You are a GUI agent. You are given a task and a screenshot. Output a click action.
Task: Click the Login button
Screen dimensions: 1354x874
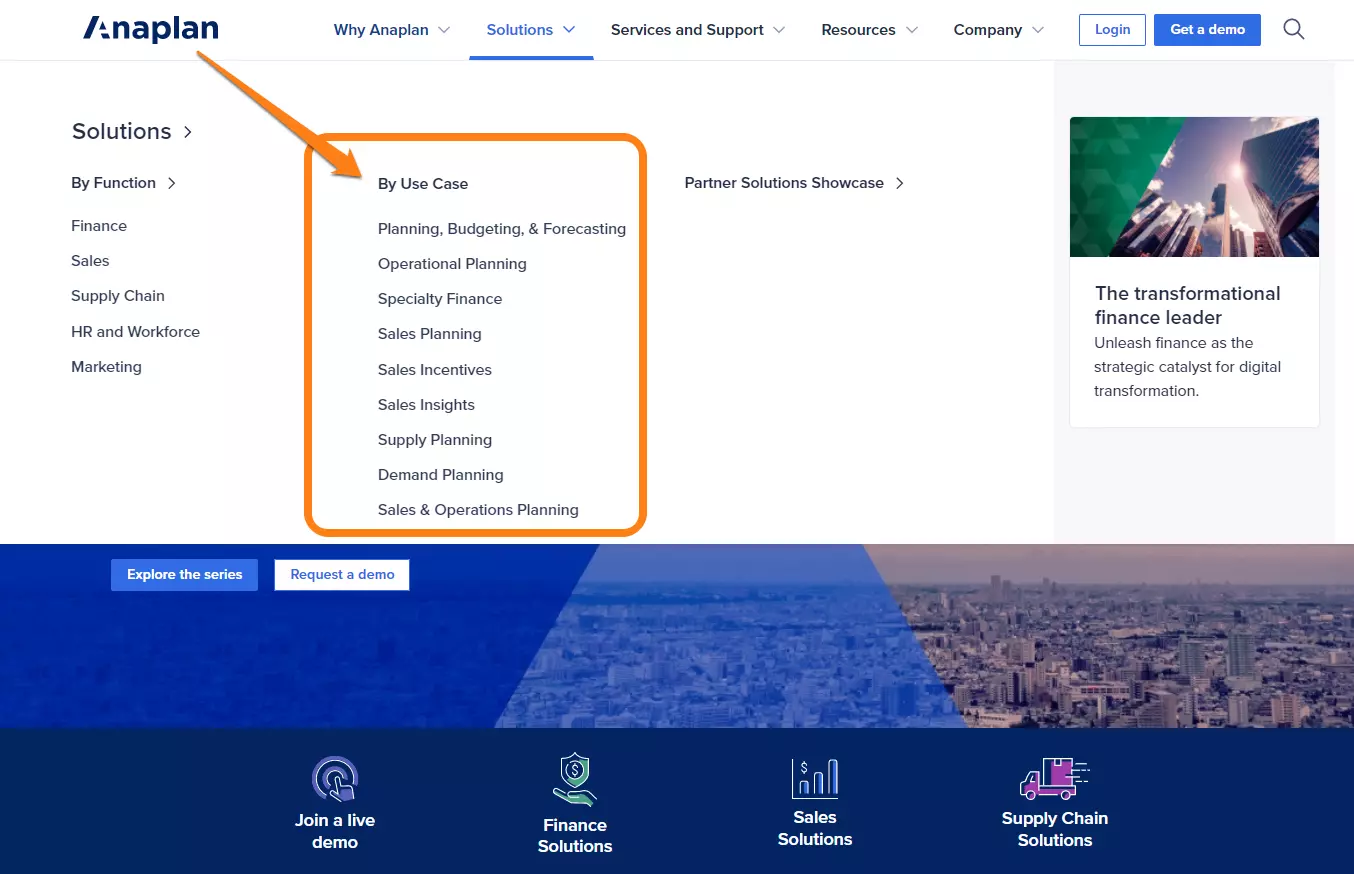click(1112, 29)
